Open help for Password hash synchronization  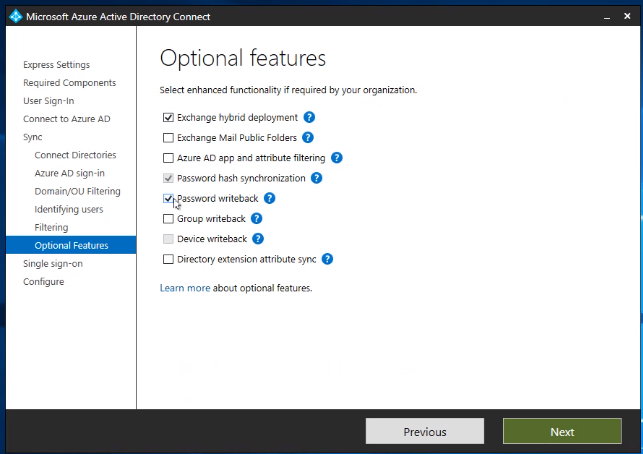pos(317,178)
